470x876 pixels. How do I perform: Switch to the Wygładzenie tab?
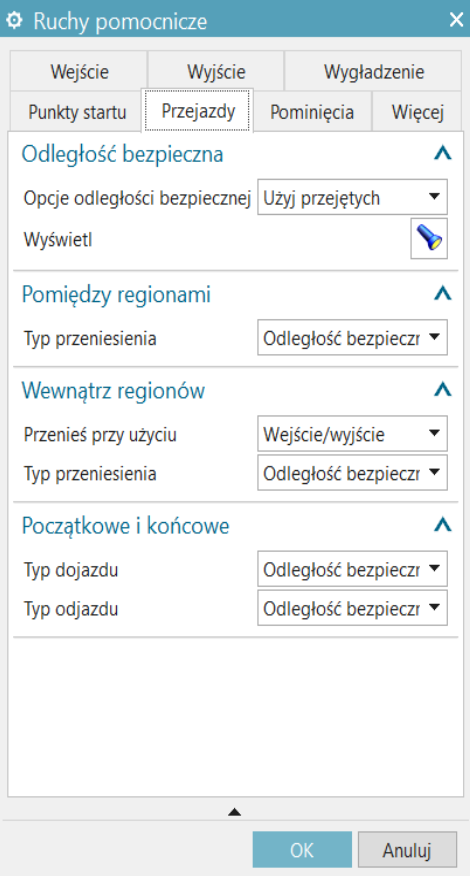point(373,72)
